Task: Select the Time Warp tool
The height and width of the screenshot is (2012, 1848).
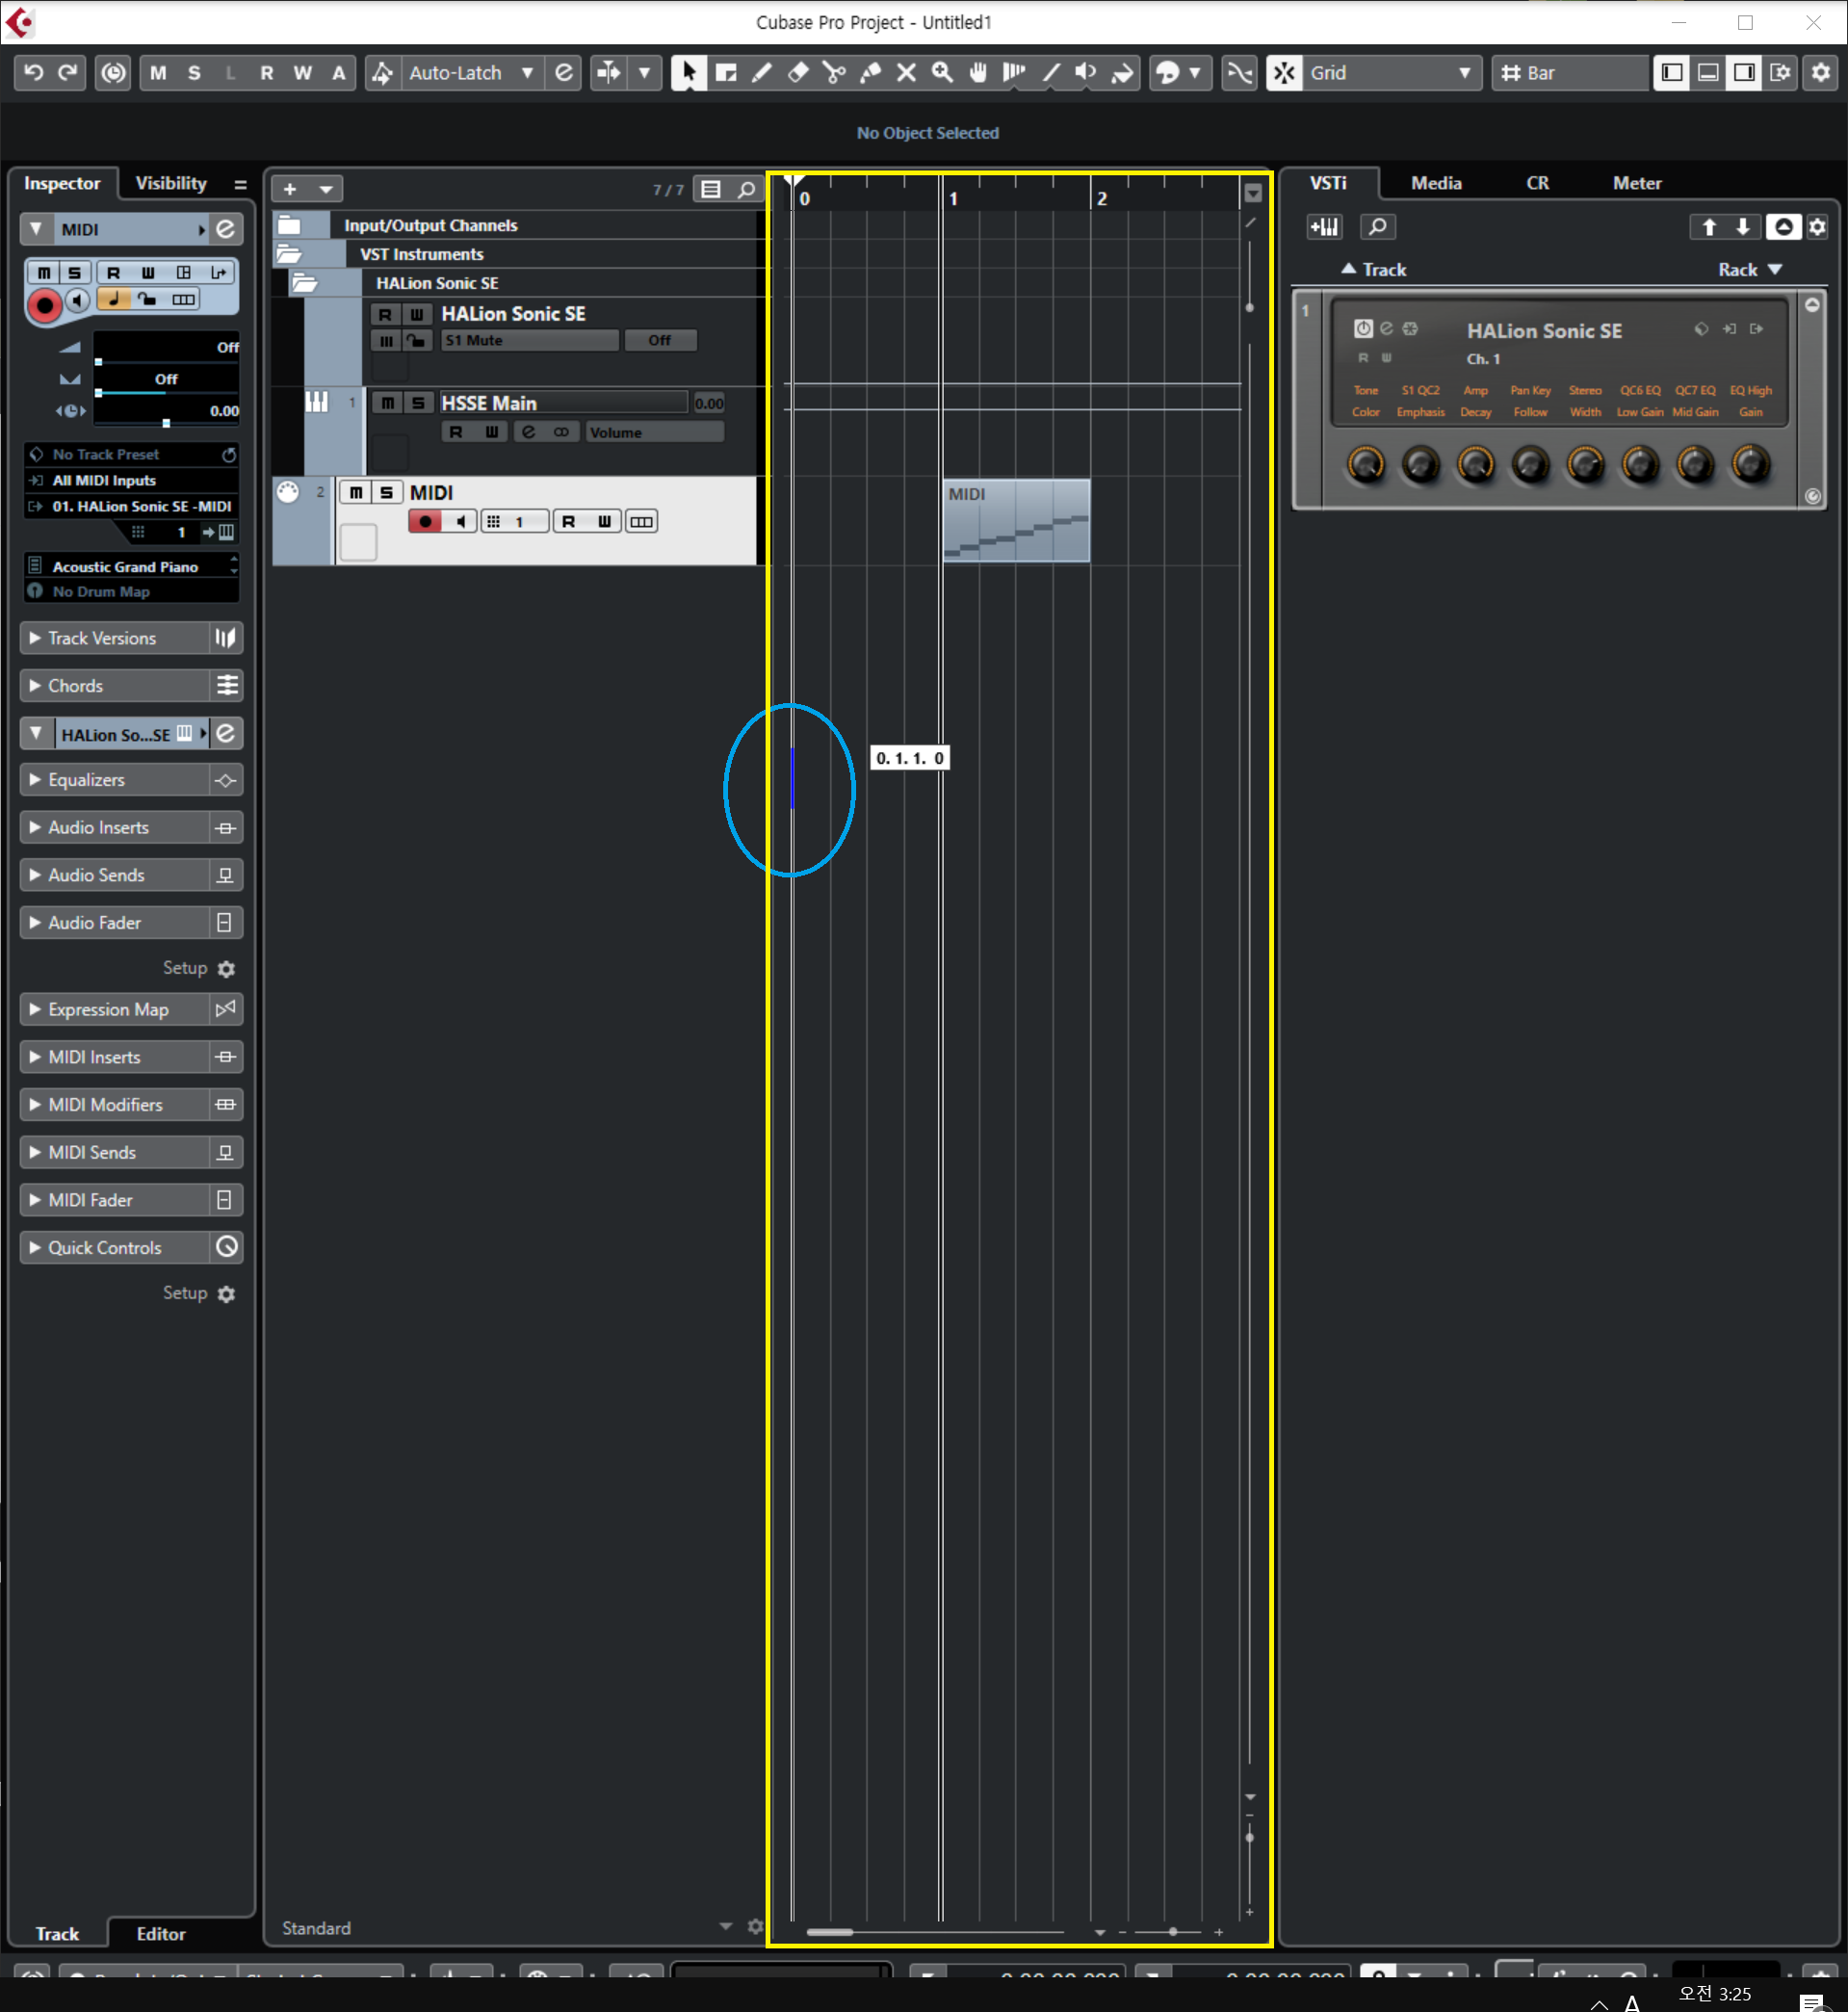Action: tap(1014, 73)
